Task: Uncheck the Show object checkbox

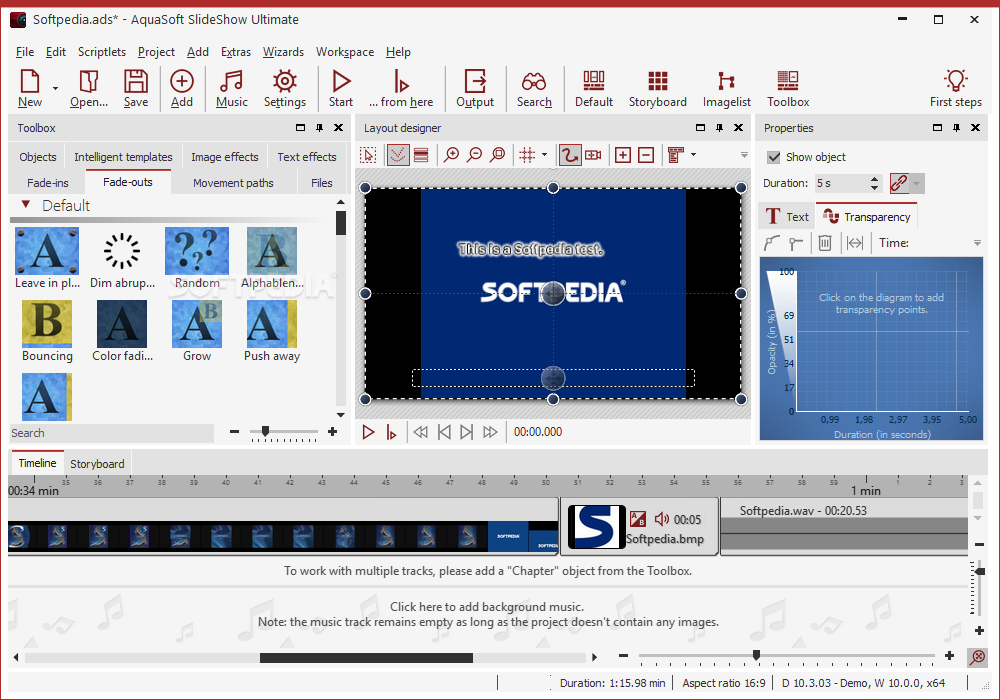Action: tap(774, 157)
